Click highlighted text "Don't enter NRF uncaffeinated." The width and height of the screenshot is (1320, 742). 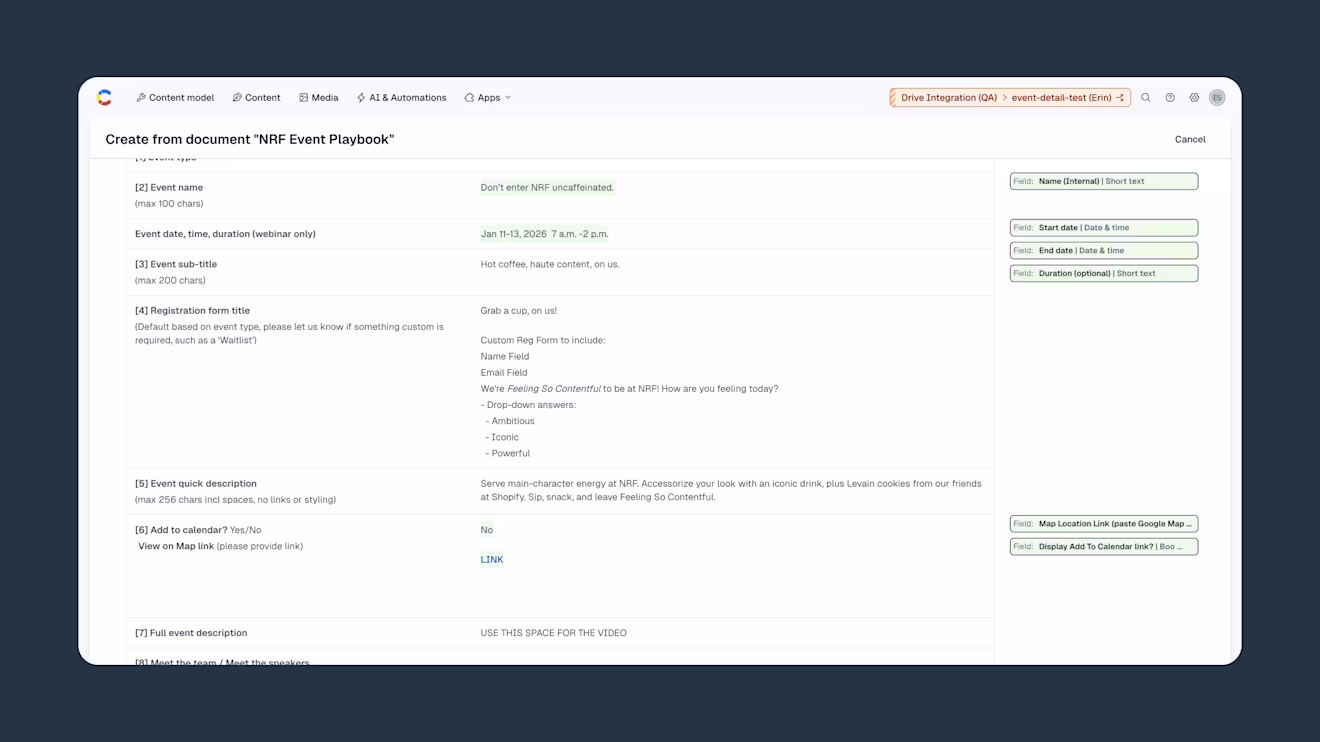click(x=547, y=187)
